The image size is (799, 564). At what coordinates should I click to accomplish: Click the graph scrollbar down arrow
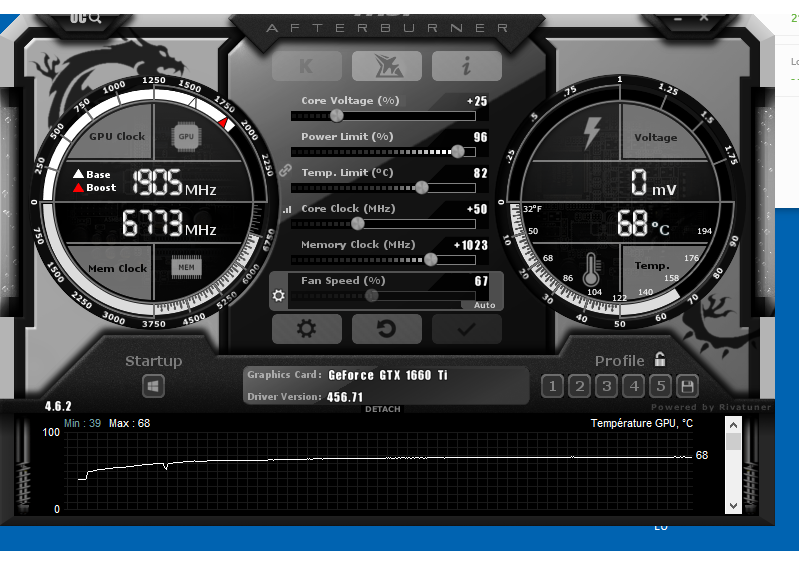click(x=733, y=505)
